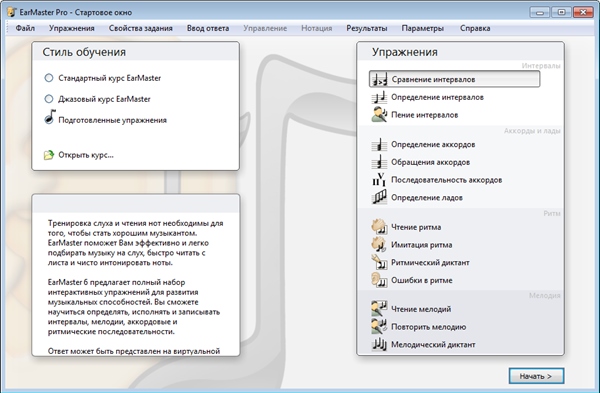Screen dimensions: 600x393
Task: Click the Имитация ритма icon
Action: [379, 245]
